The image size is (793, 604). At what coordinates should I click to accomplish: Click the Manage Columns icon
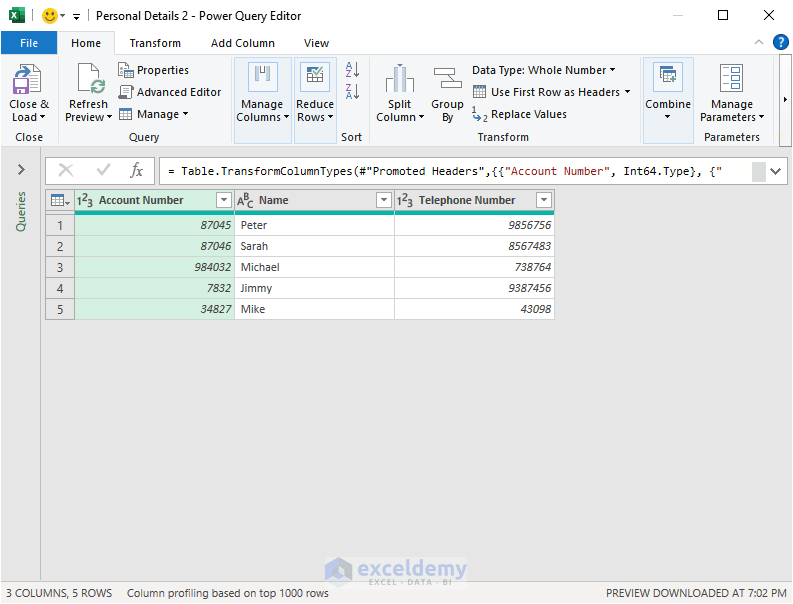[x=262, y=77]
